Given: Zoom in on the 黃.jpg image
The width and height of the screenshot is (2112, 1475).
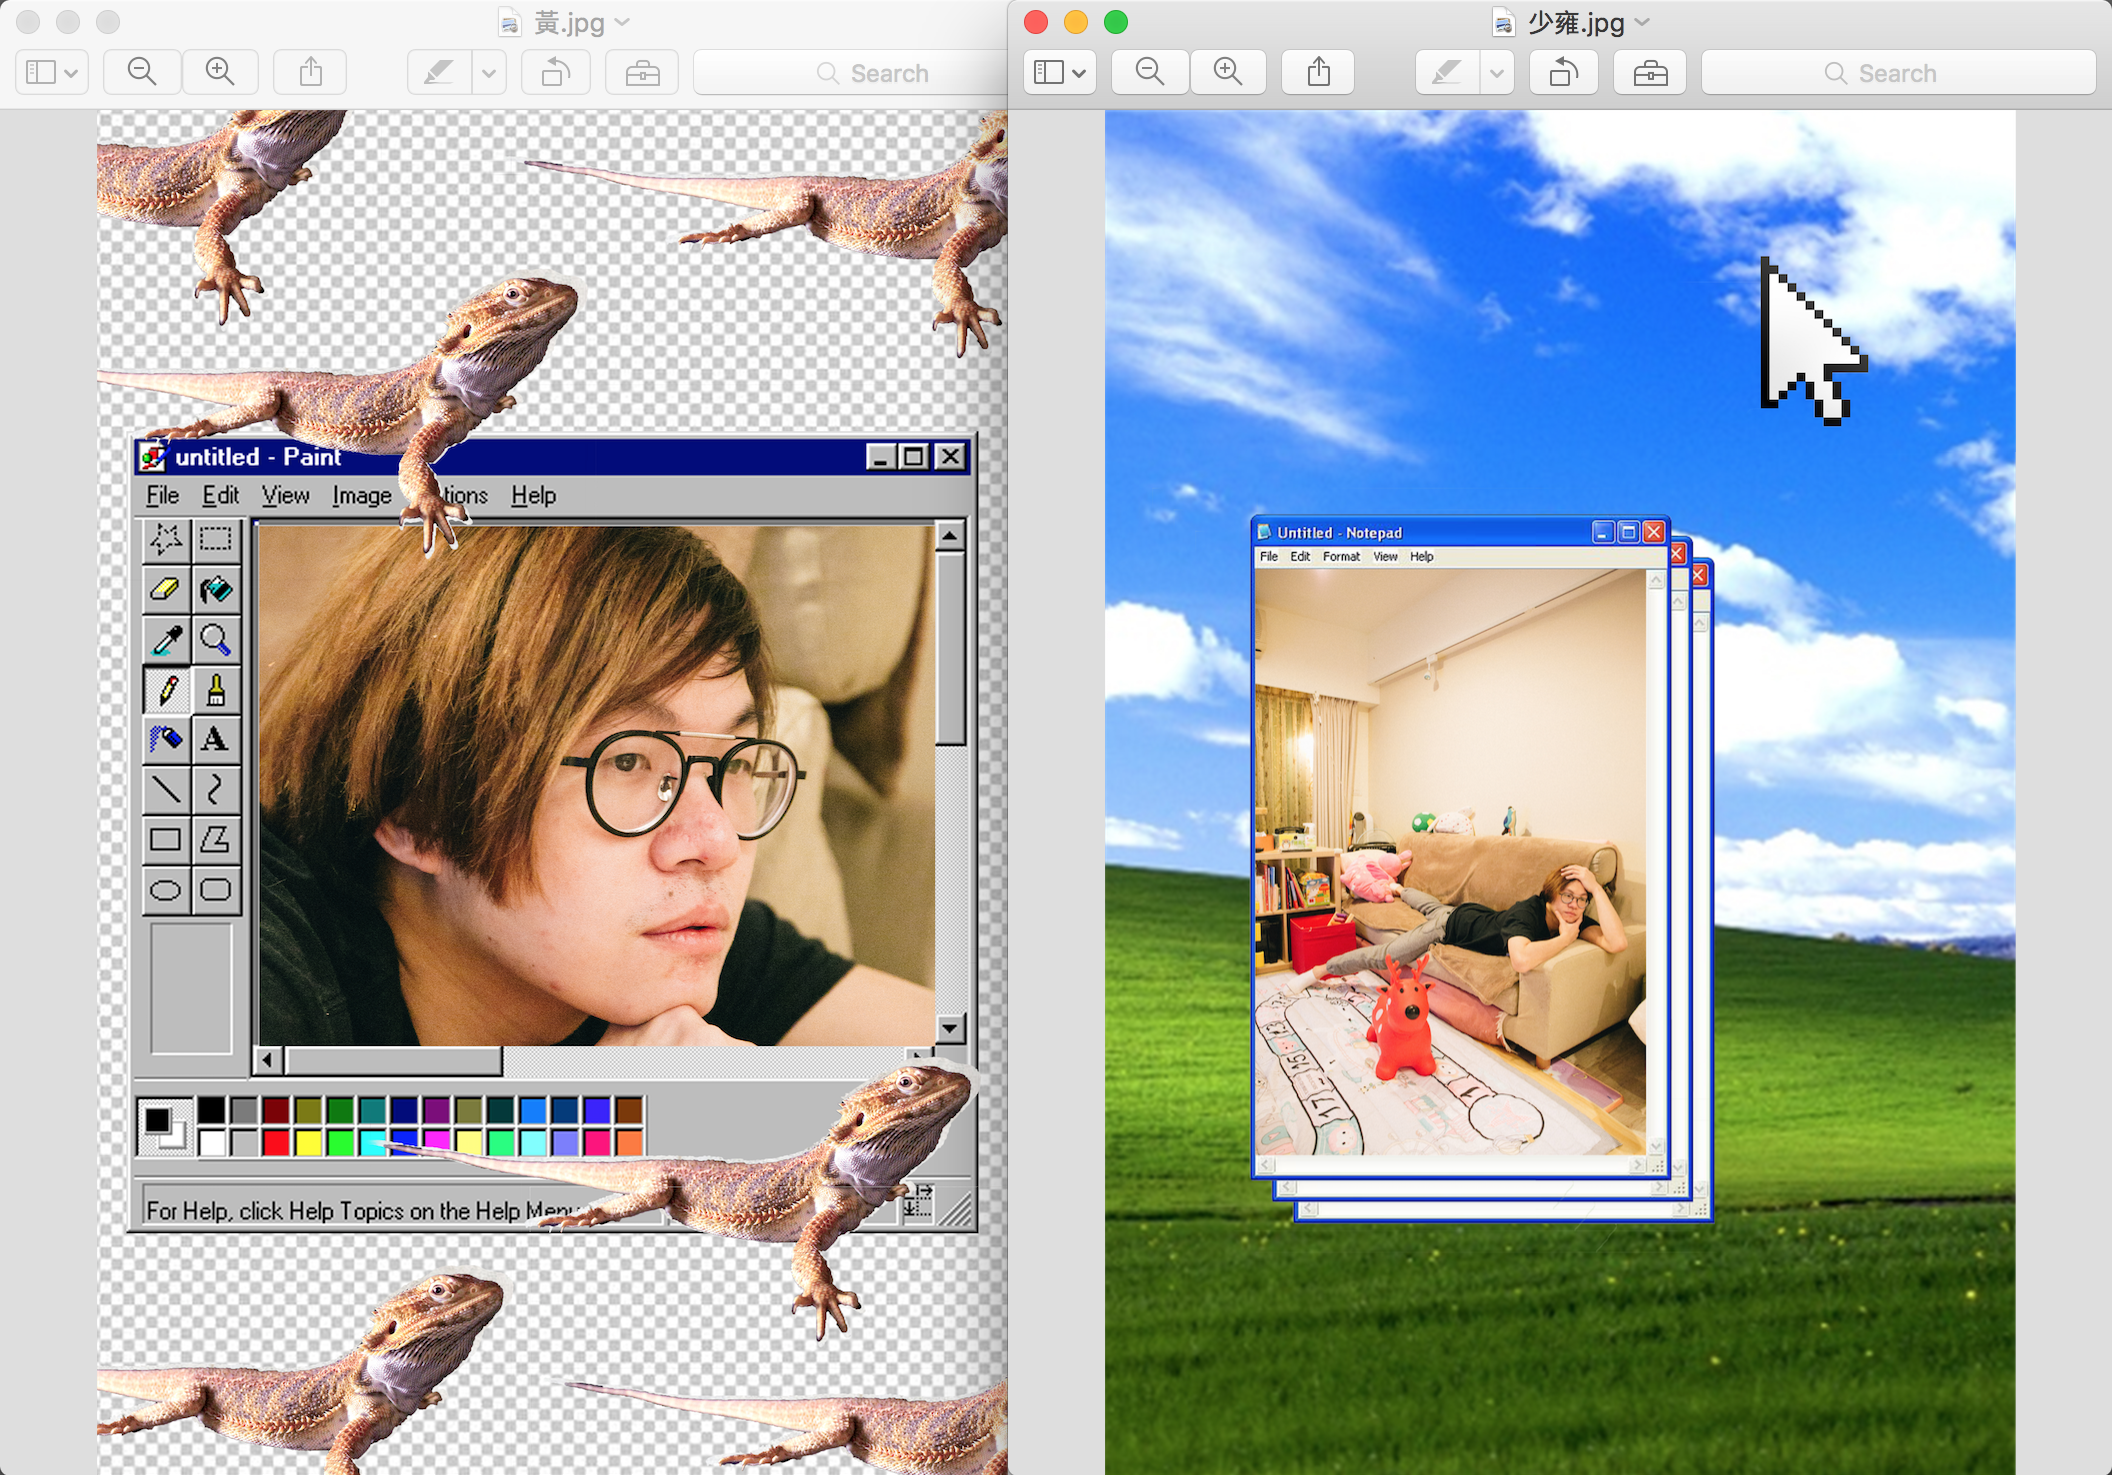Looking at the screenshot, I should (219, 72).
